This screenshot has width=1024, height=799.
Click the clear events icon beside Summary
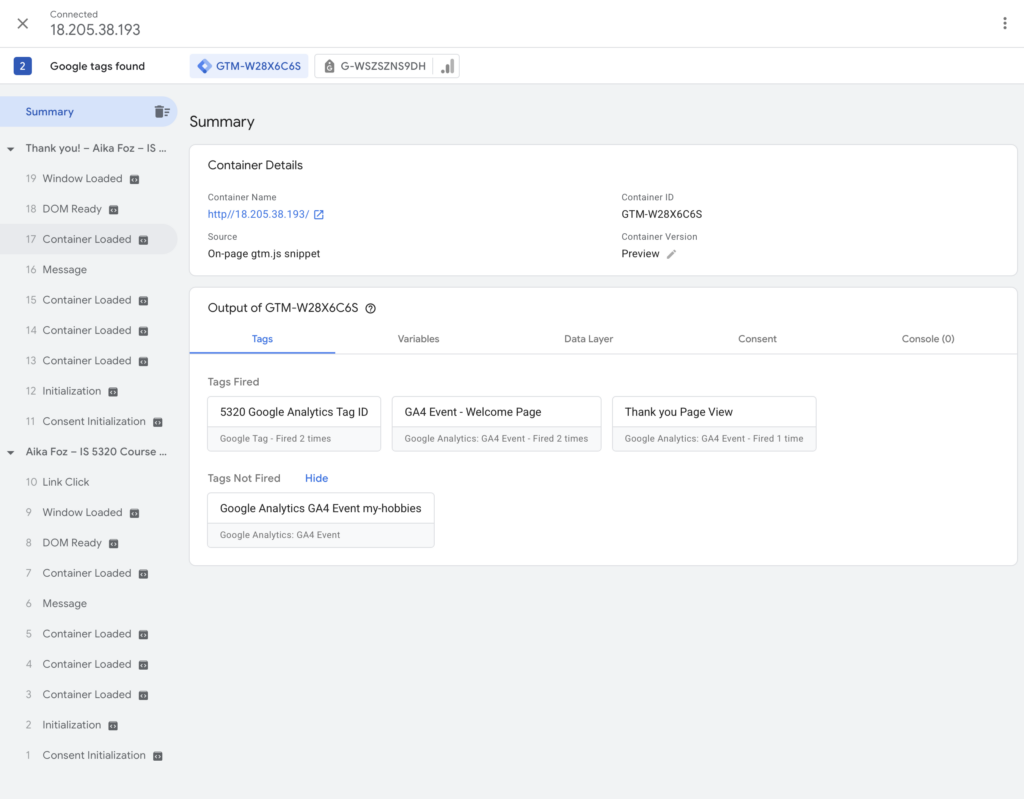(x=162, y=112)
